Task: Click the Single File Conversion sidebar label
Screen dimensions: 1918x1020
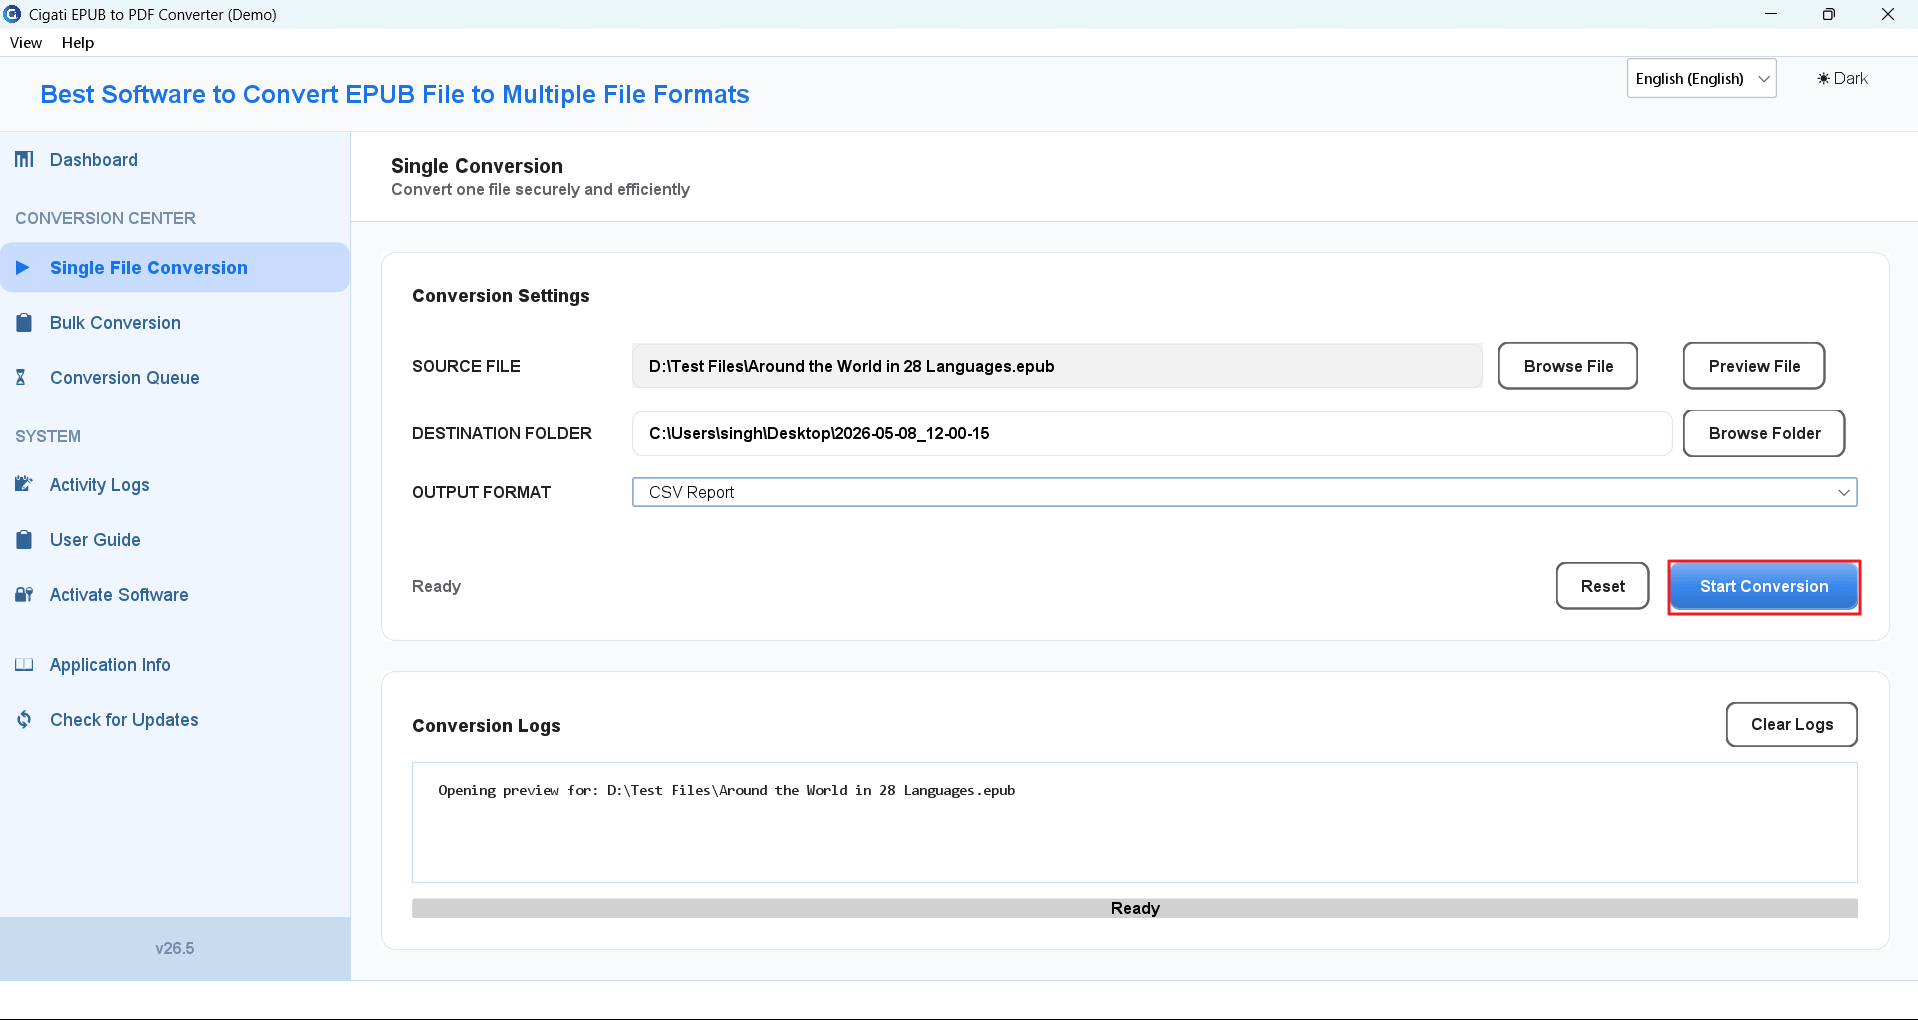Action: click(x=149, y=268)
